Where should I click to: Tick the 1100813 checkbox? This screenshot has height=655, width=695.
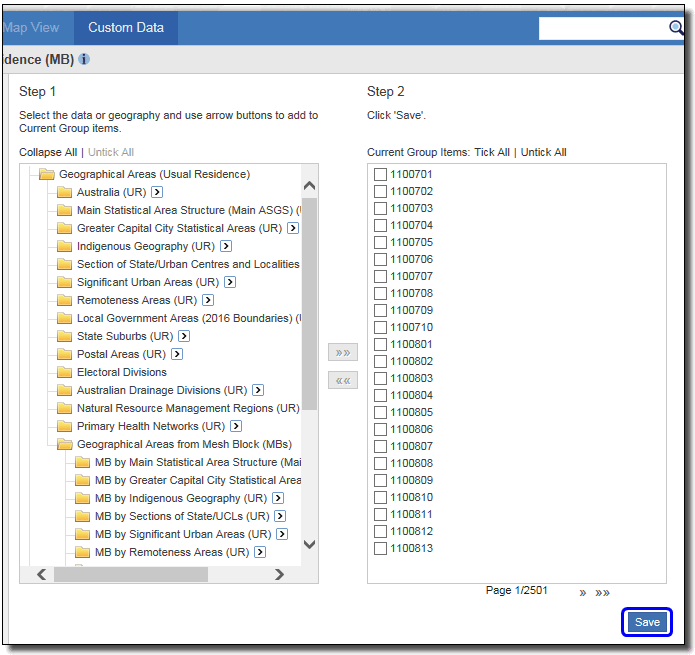380,549
